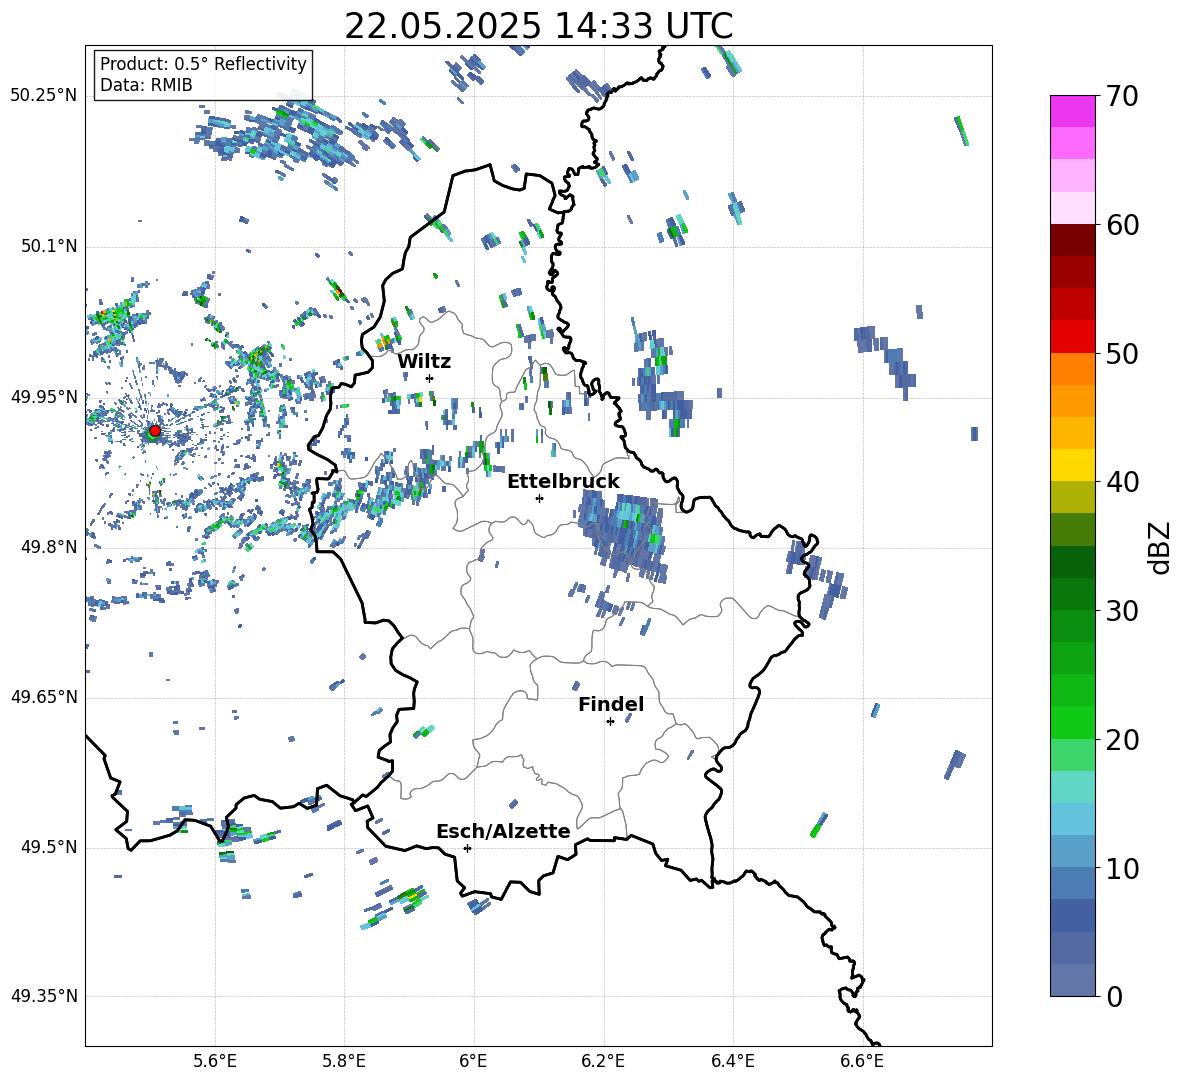This screenshot has width=1184, height=1081.
Task: Click the 49.65°N latitude label
Action: [43, 697]
